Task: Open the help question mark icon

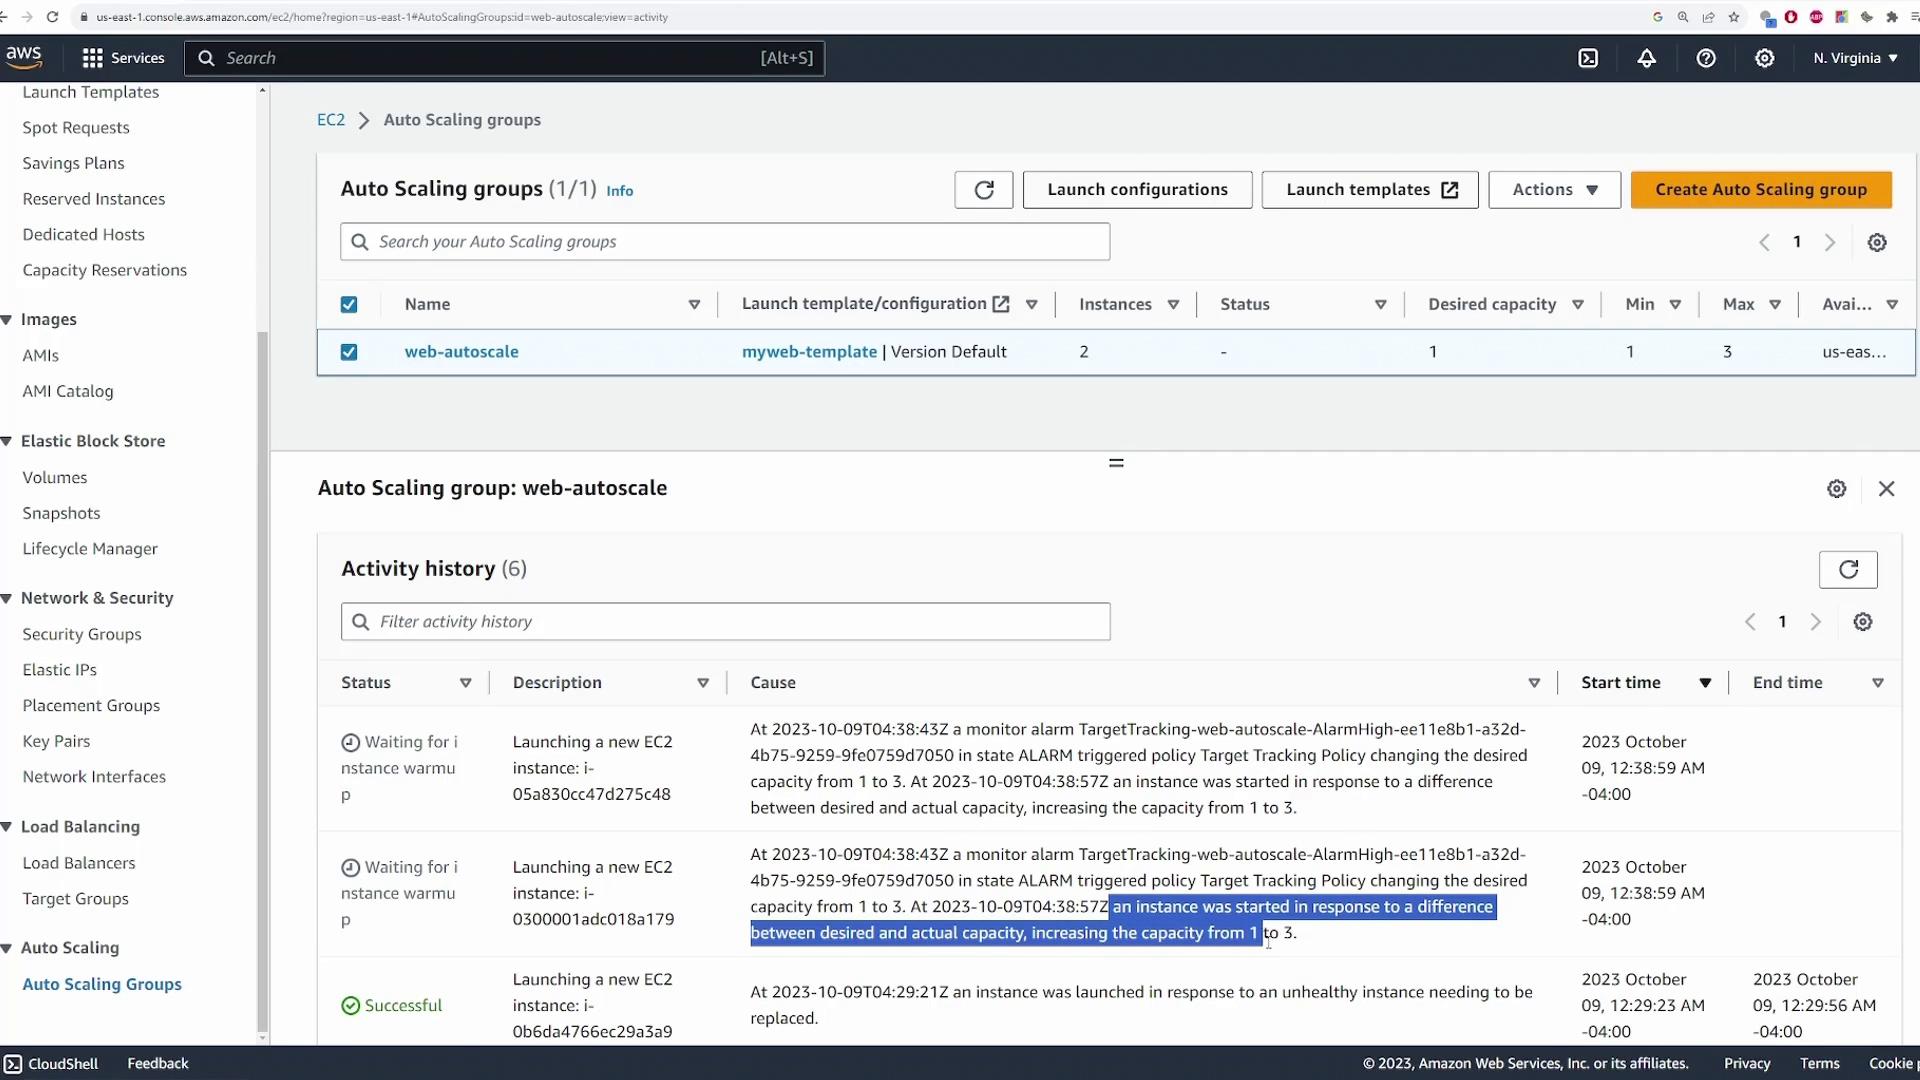Action: point(1706,58)
